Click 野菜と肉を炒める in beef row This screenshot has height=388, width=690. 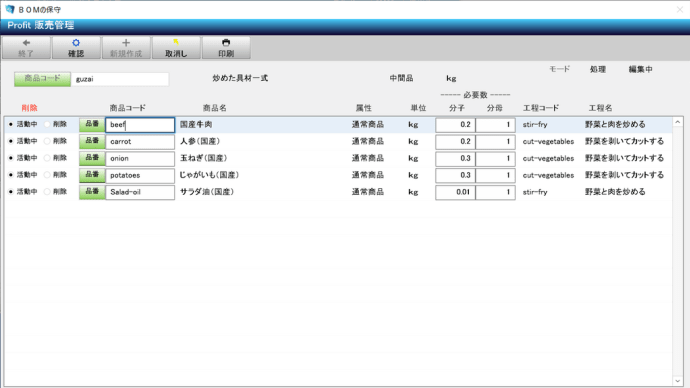[x=615, y=124]
